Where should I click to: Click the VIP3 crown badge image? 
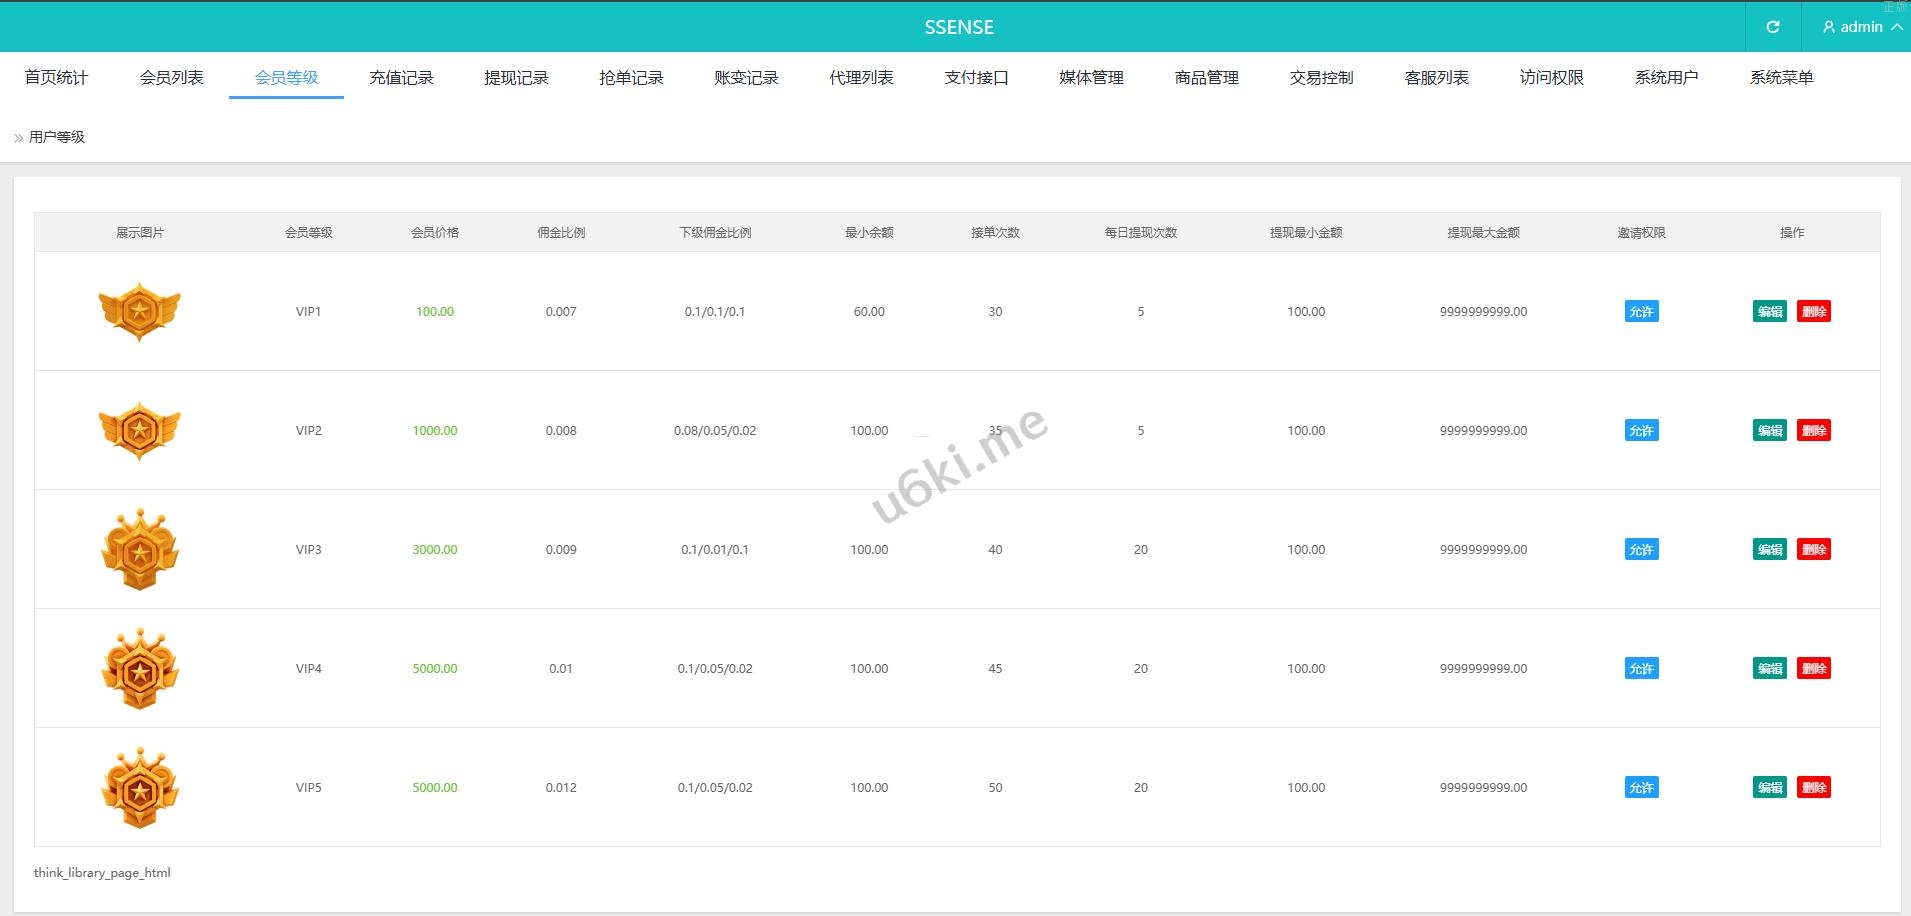[x=140, y=549]
